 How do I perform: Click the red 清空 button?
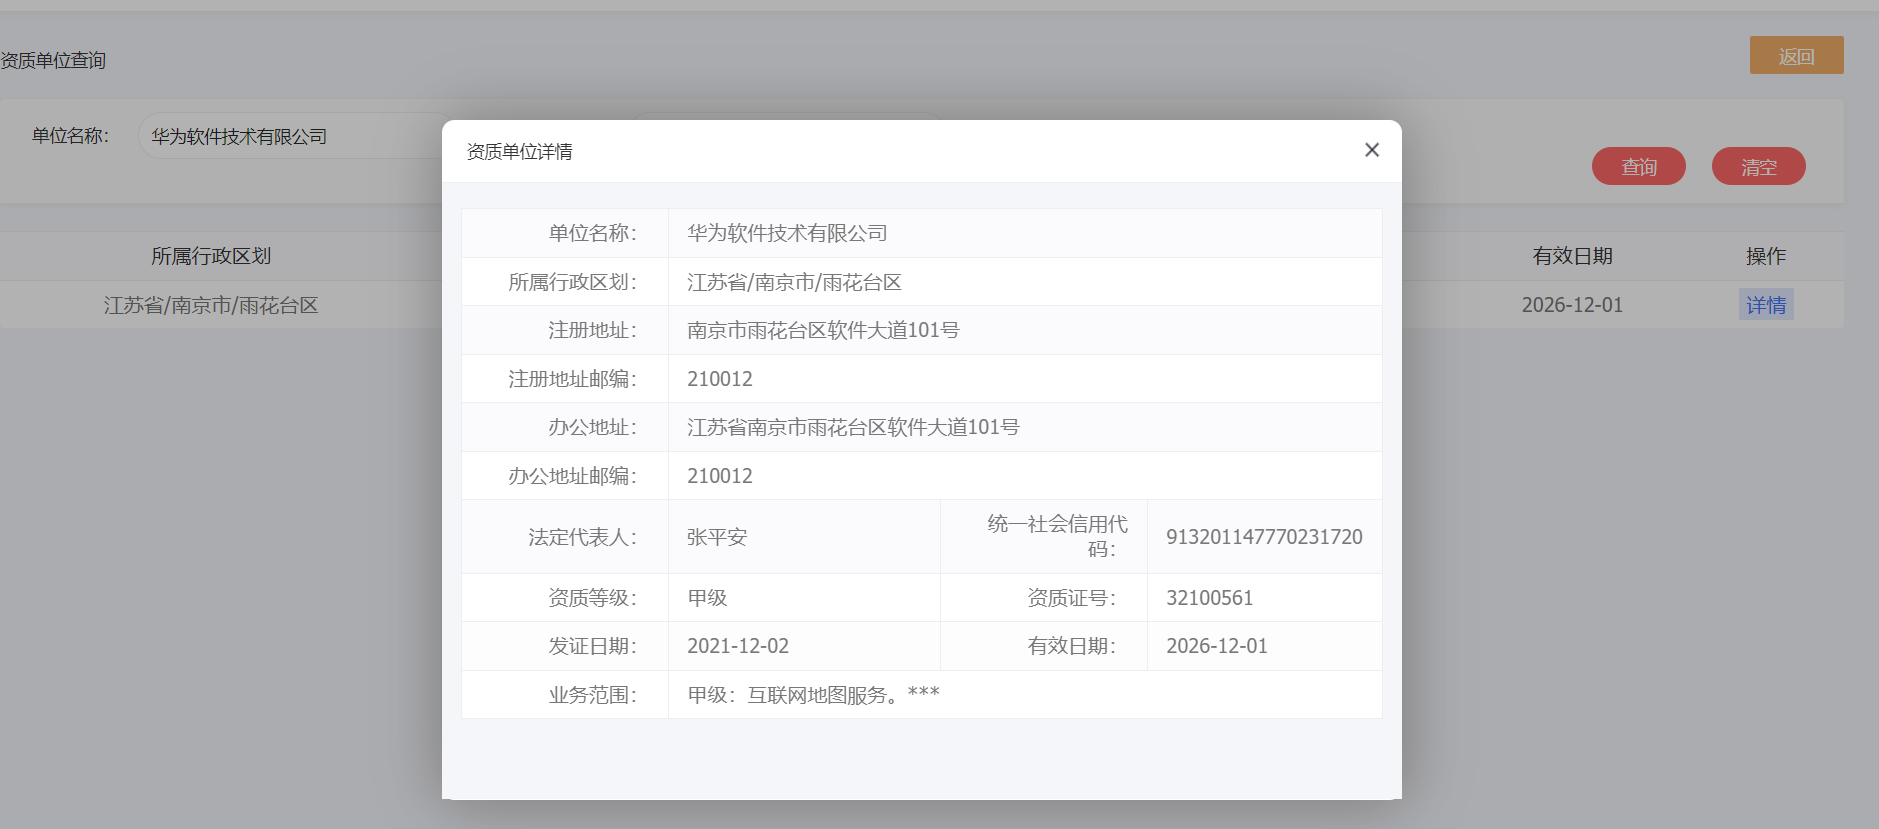tap(1758, 166)
